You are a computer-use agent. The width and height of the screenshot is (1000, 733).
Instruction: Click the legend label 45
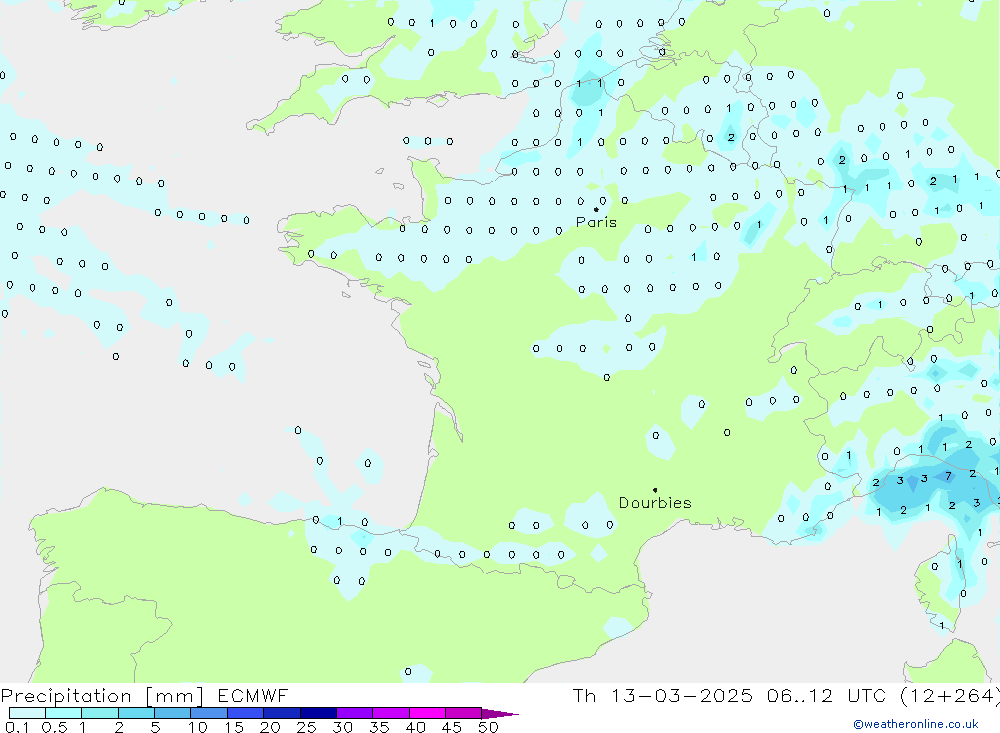pyautogui.click(x=452, y=727)
